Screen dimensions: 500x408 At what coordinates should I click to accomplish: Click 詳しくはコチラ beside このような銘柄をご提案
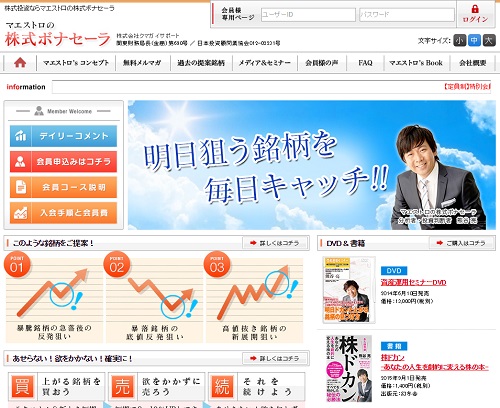275,243
